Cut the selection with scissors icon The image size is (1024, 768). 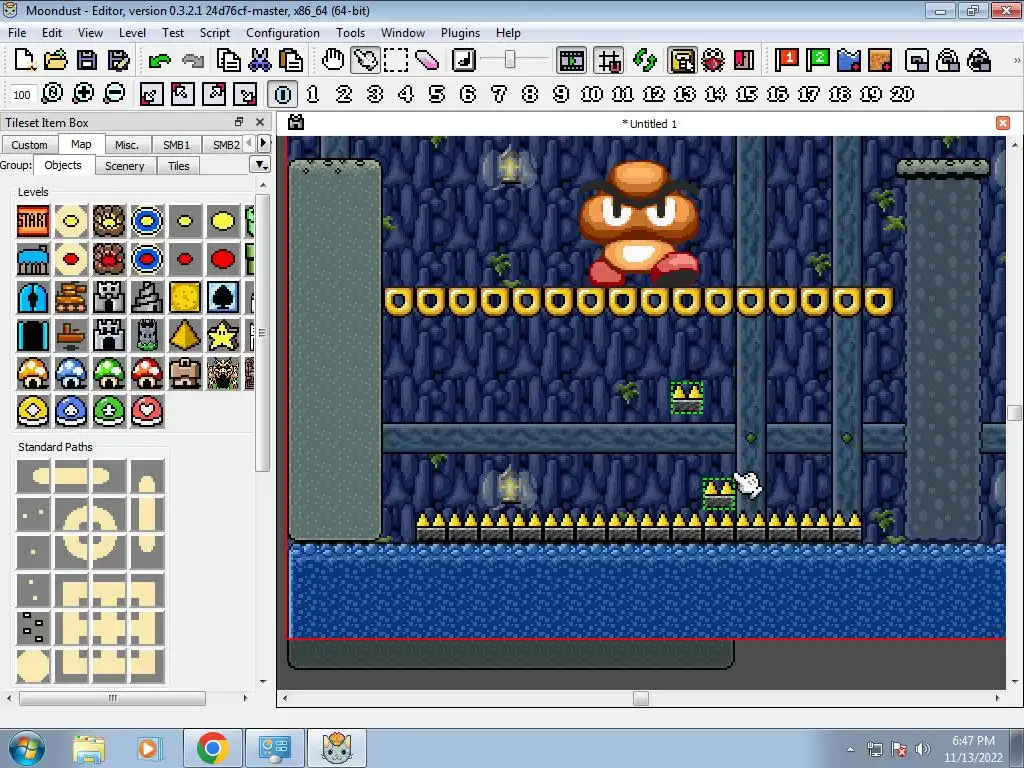(260, 60)
